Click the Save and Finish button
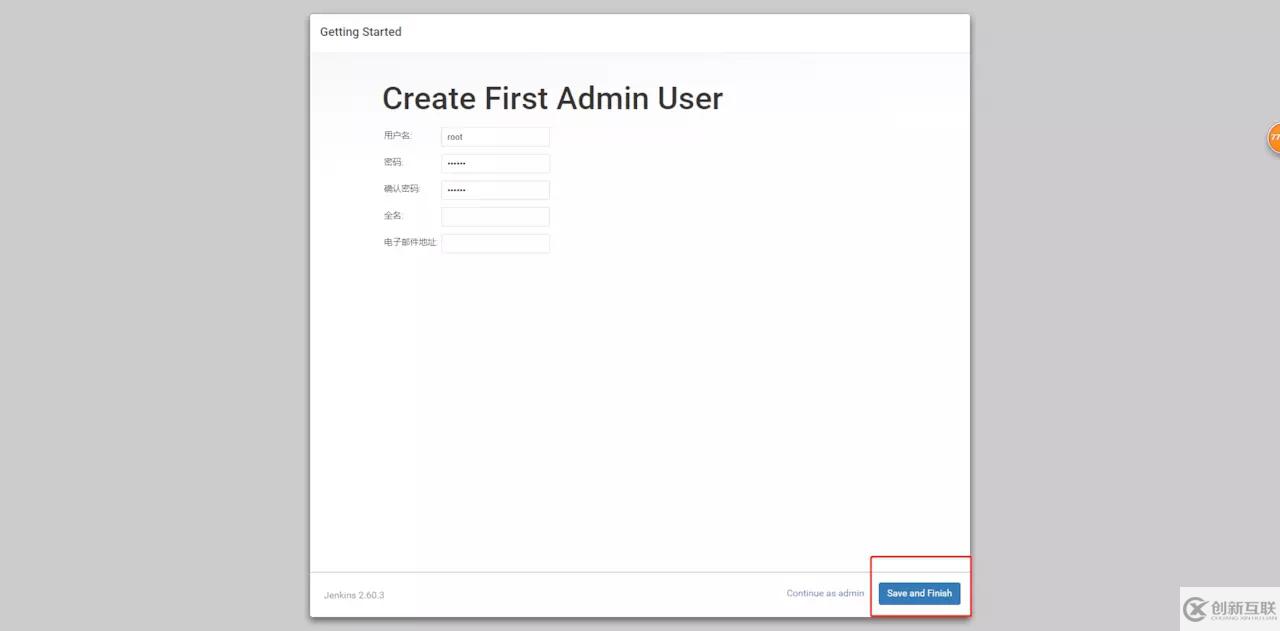Viewport: 1280px width, 631px height. pyautogui.click(x=919, y=593)
